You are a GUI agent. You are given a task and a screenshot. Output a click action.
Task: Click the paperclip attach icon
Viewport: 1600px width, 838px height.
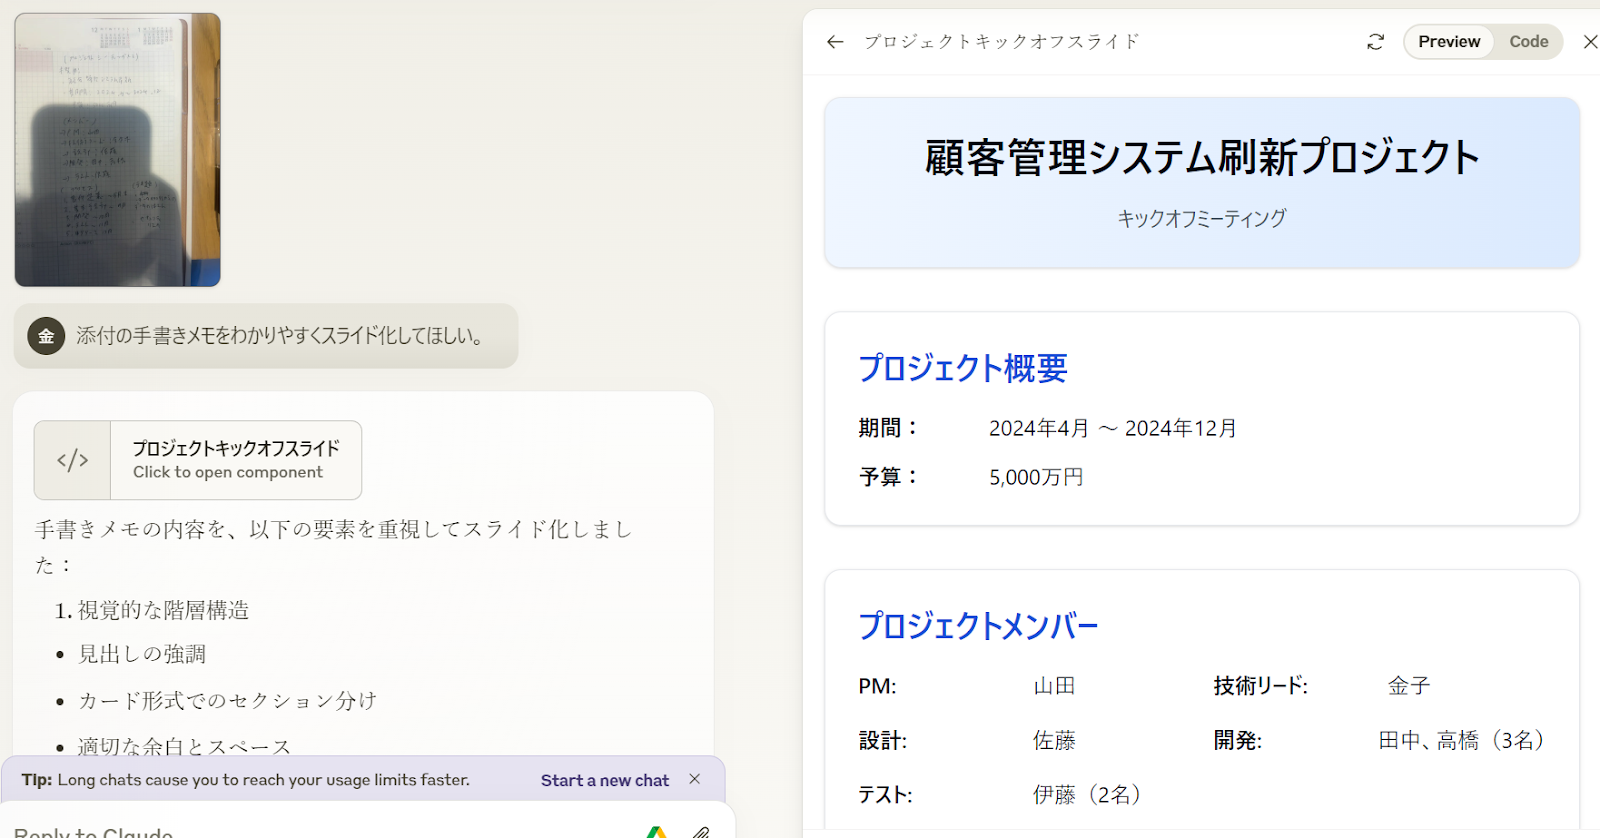(x=701, y=832)
